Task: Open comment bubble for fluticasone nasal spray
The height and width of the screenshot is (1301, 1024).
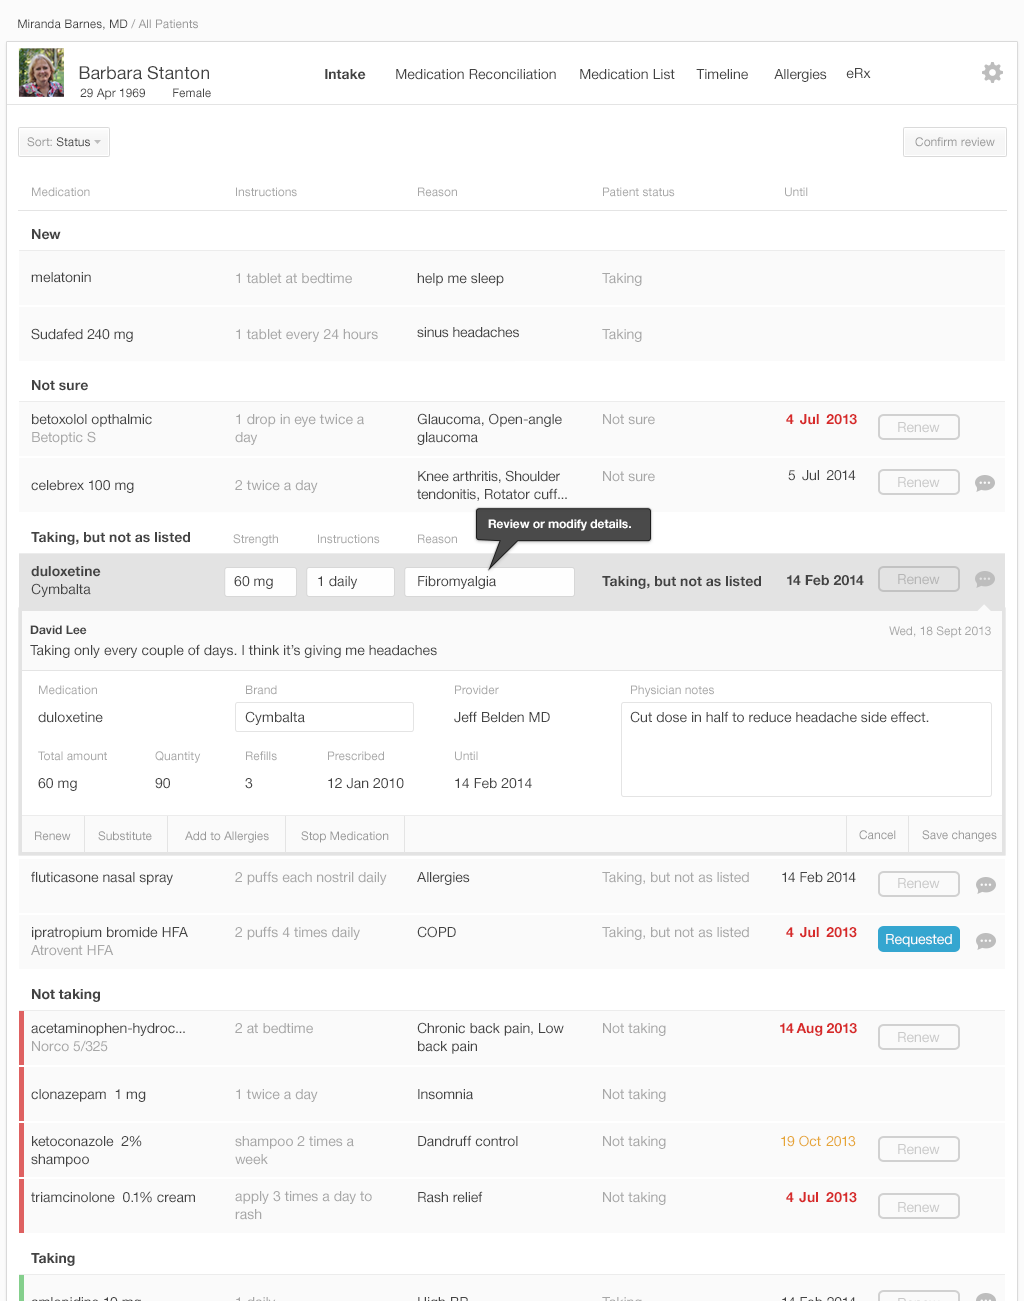Action: click(x=985, y=885)
